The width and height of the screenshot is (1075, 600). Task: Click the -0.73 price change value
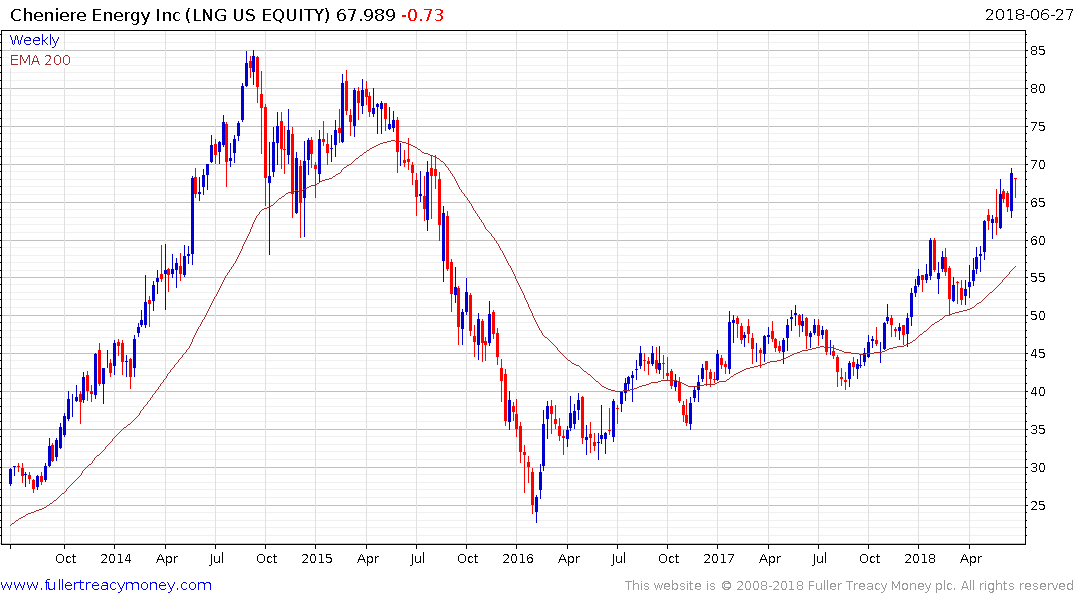pos(422,14)
